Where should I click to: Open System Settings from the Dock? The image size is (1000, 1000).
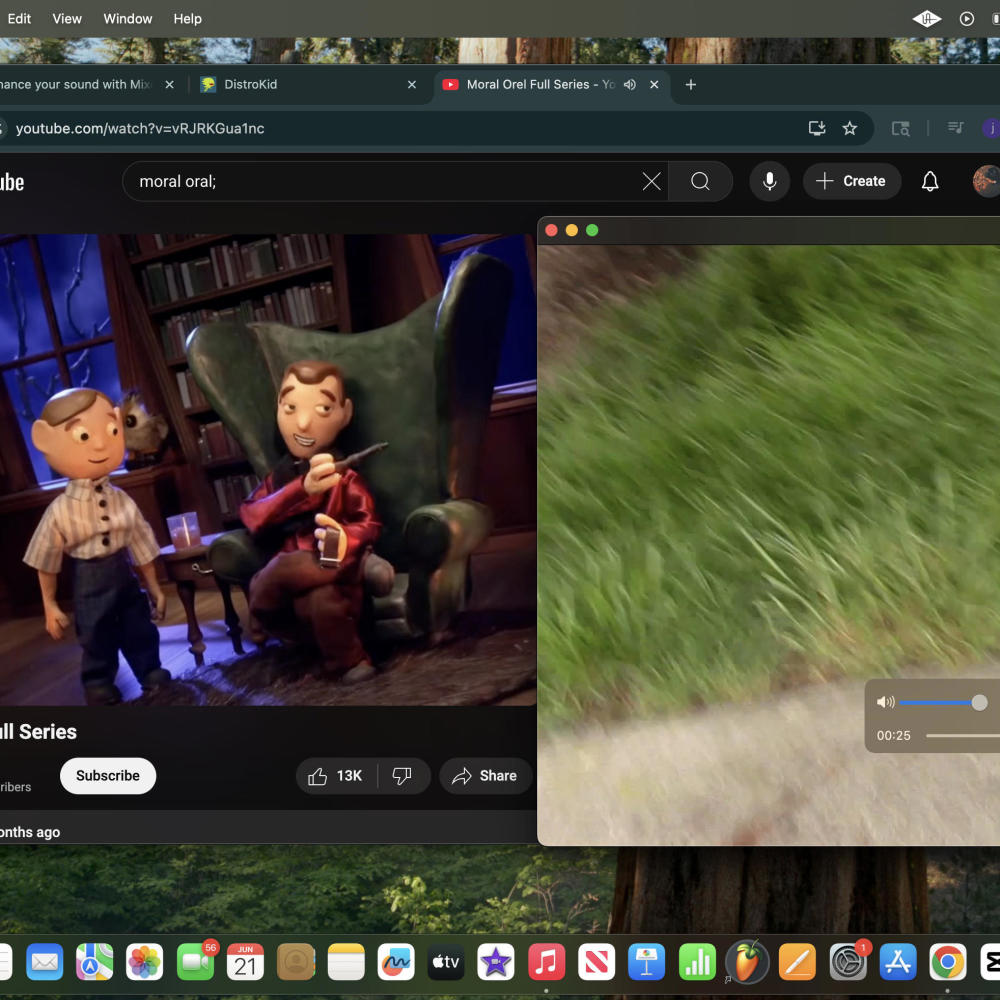point(848,961)
